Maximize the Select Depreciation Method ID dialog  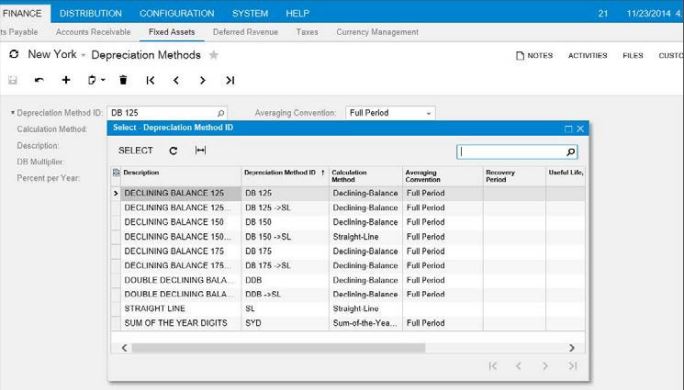tap(568, 129)
